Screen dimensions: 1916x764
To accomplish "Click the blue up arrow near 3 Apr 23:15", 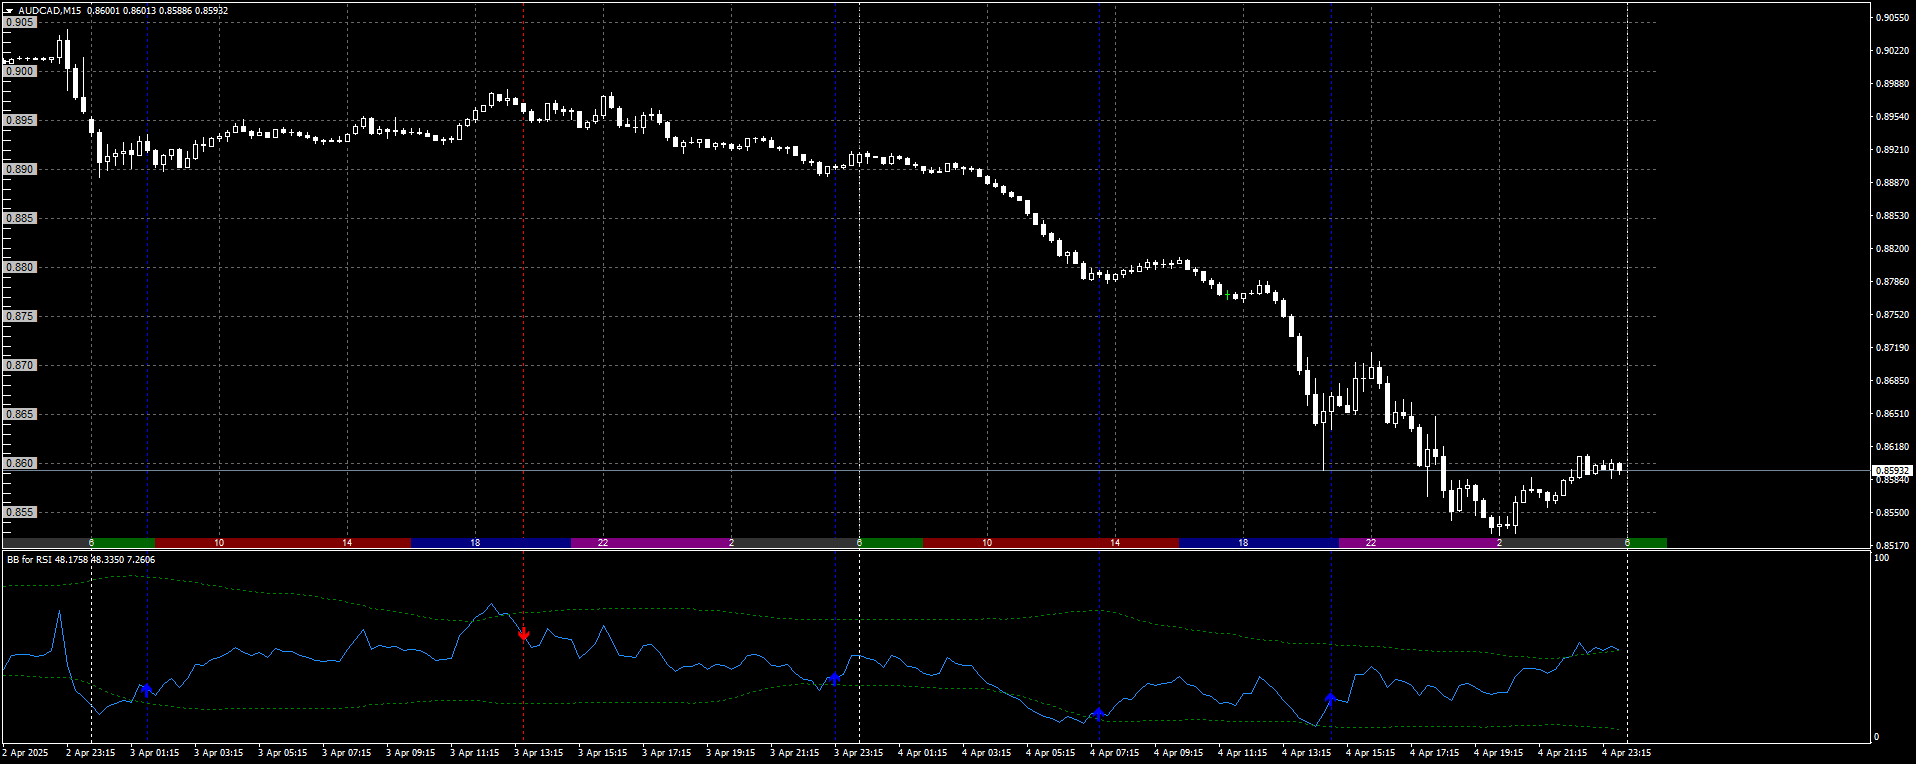I will point(834,678).
